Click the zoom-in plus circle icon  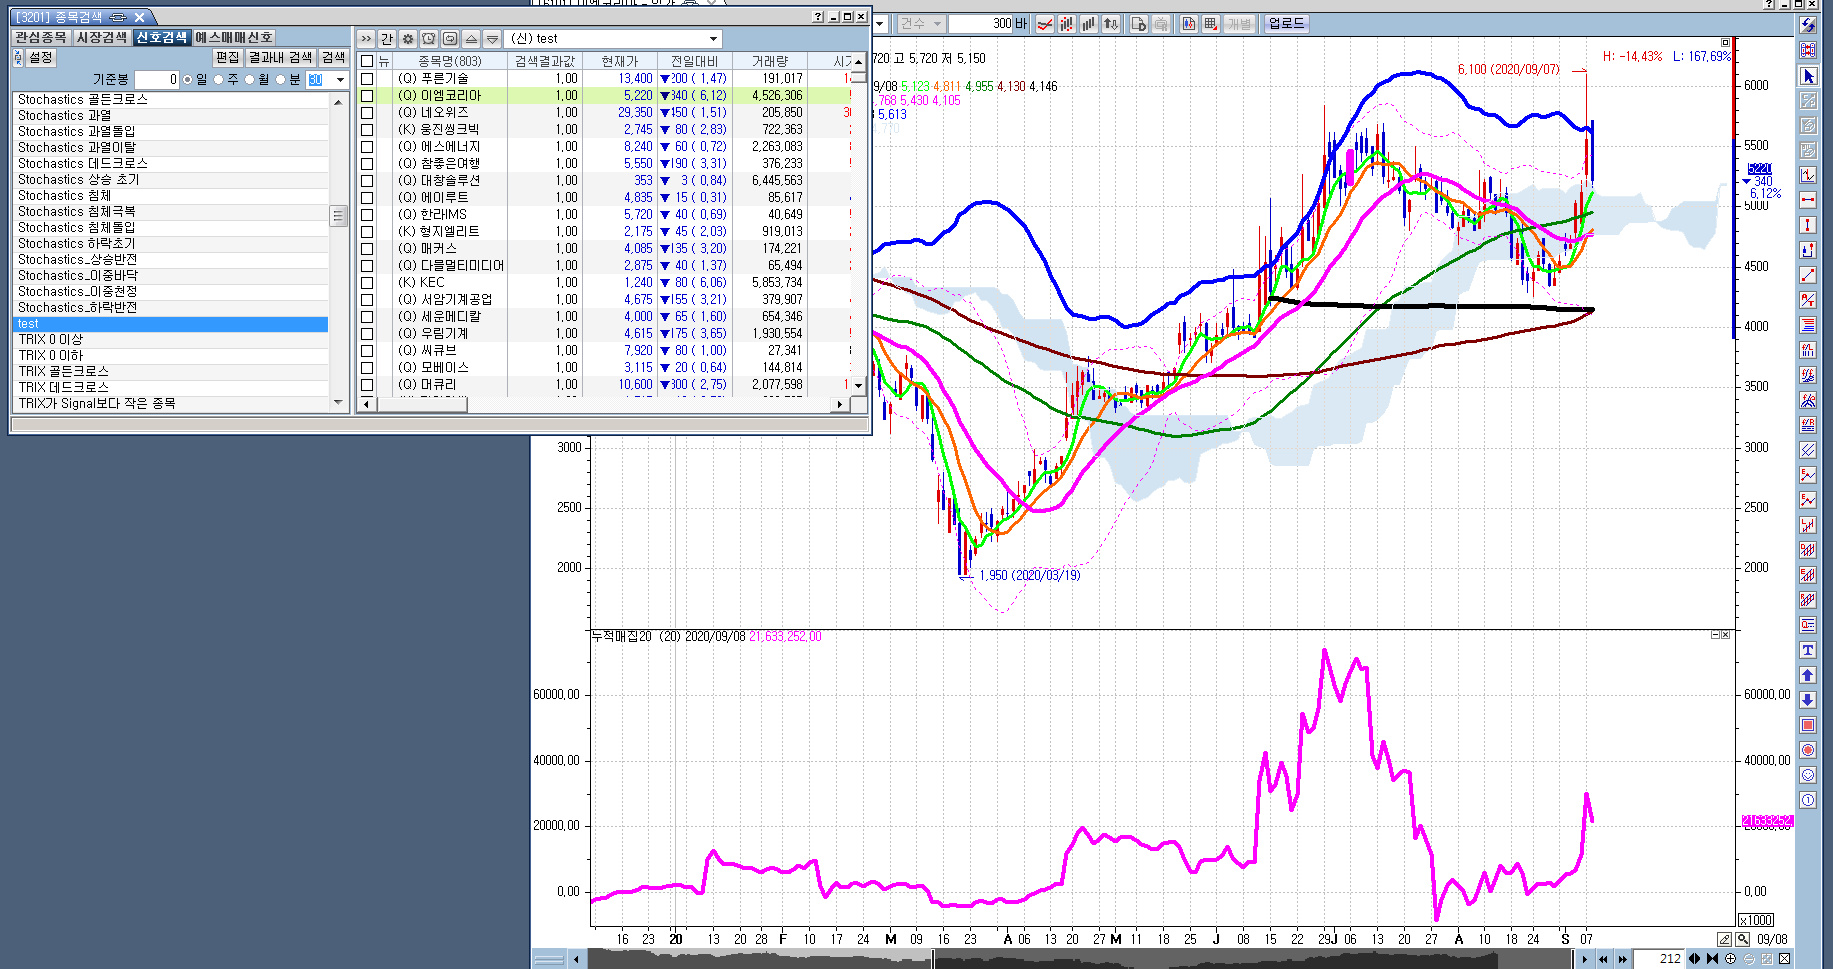(1731, 959)
